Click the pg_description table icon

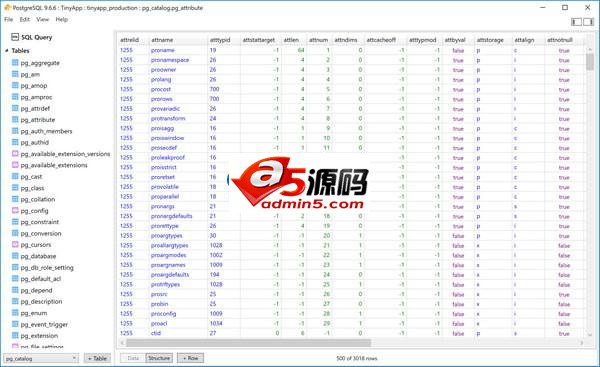(x=15, y=301)
